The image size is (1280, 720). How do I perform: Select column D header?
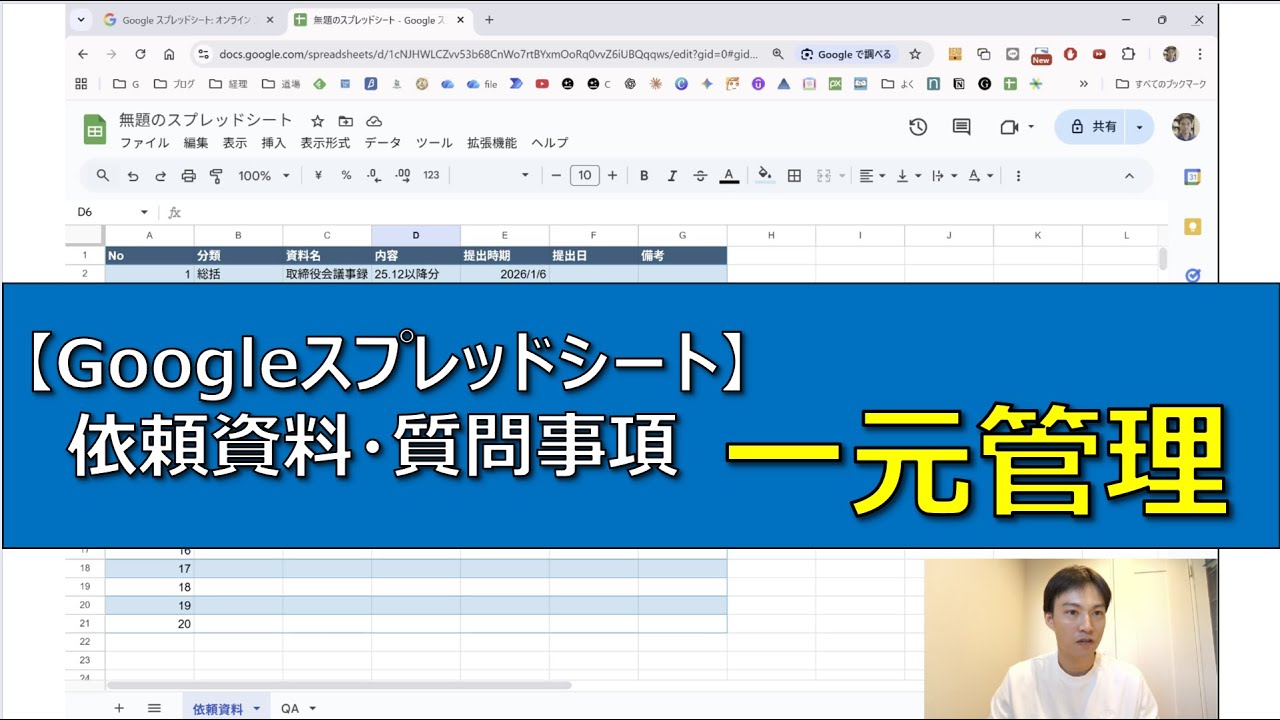pos(416,235)
